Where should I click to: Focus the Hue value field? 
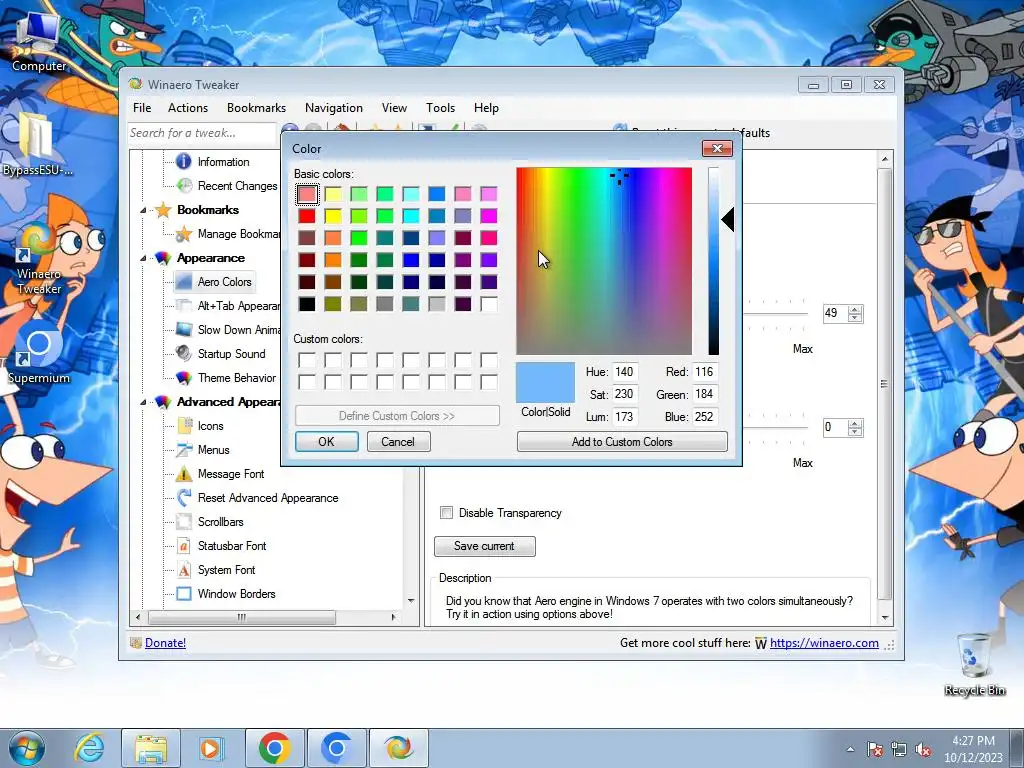pyautogui.click(x=624, y=372)
